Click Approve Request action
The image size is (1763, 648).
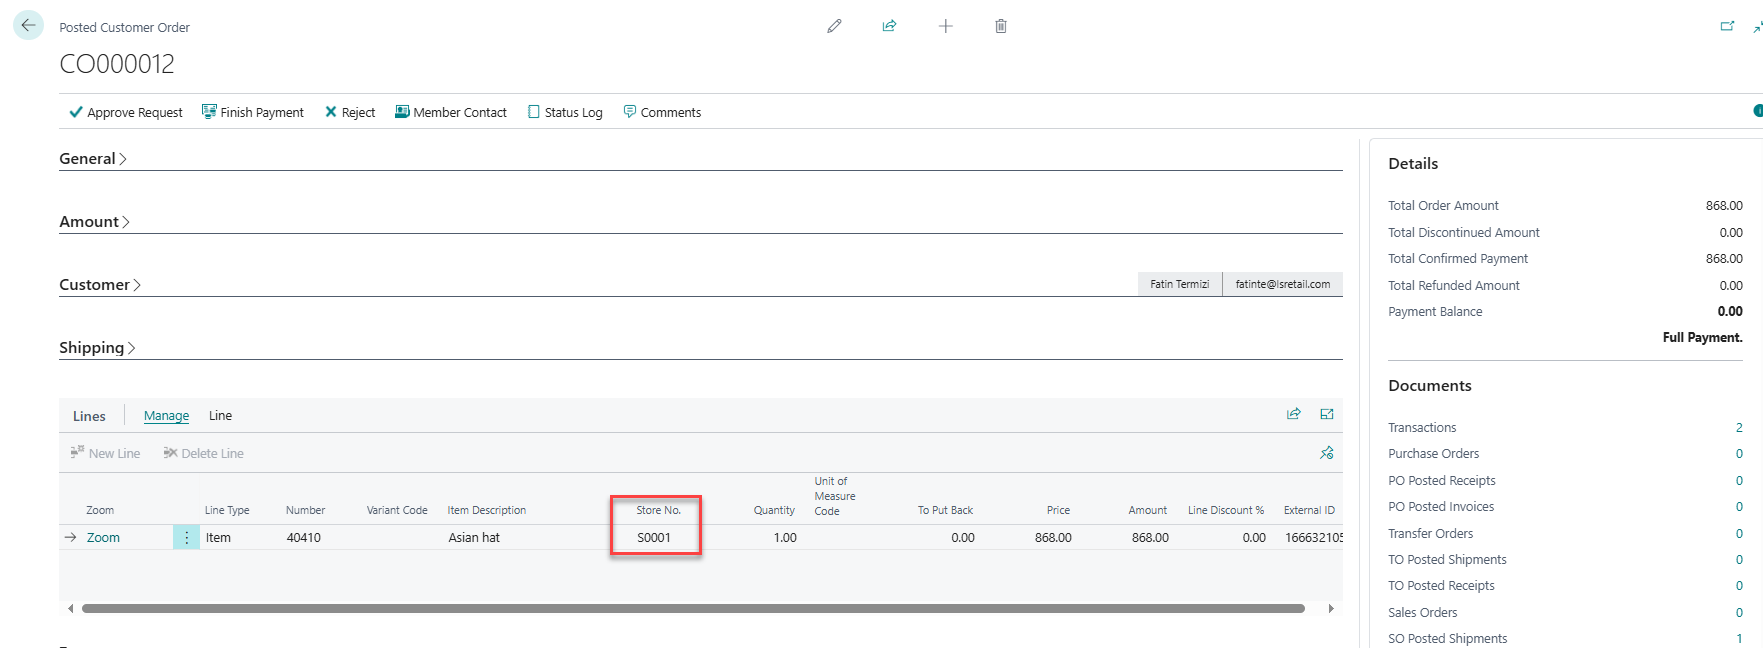[x=126, y=113]
